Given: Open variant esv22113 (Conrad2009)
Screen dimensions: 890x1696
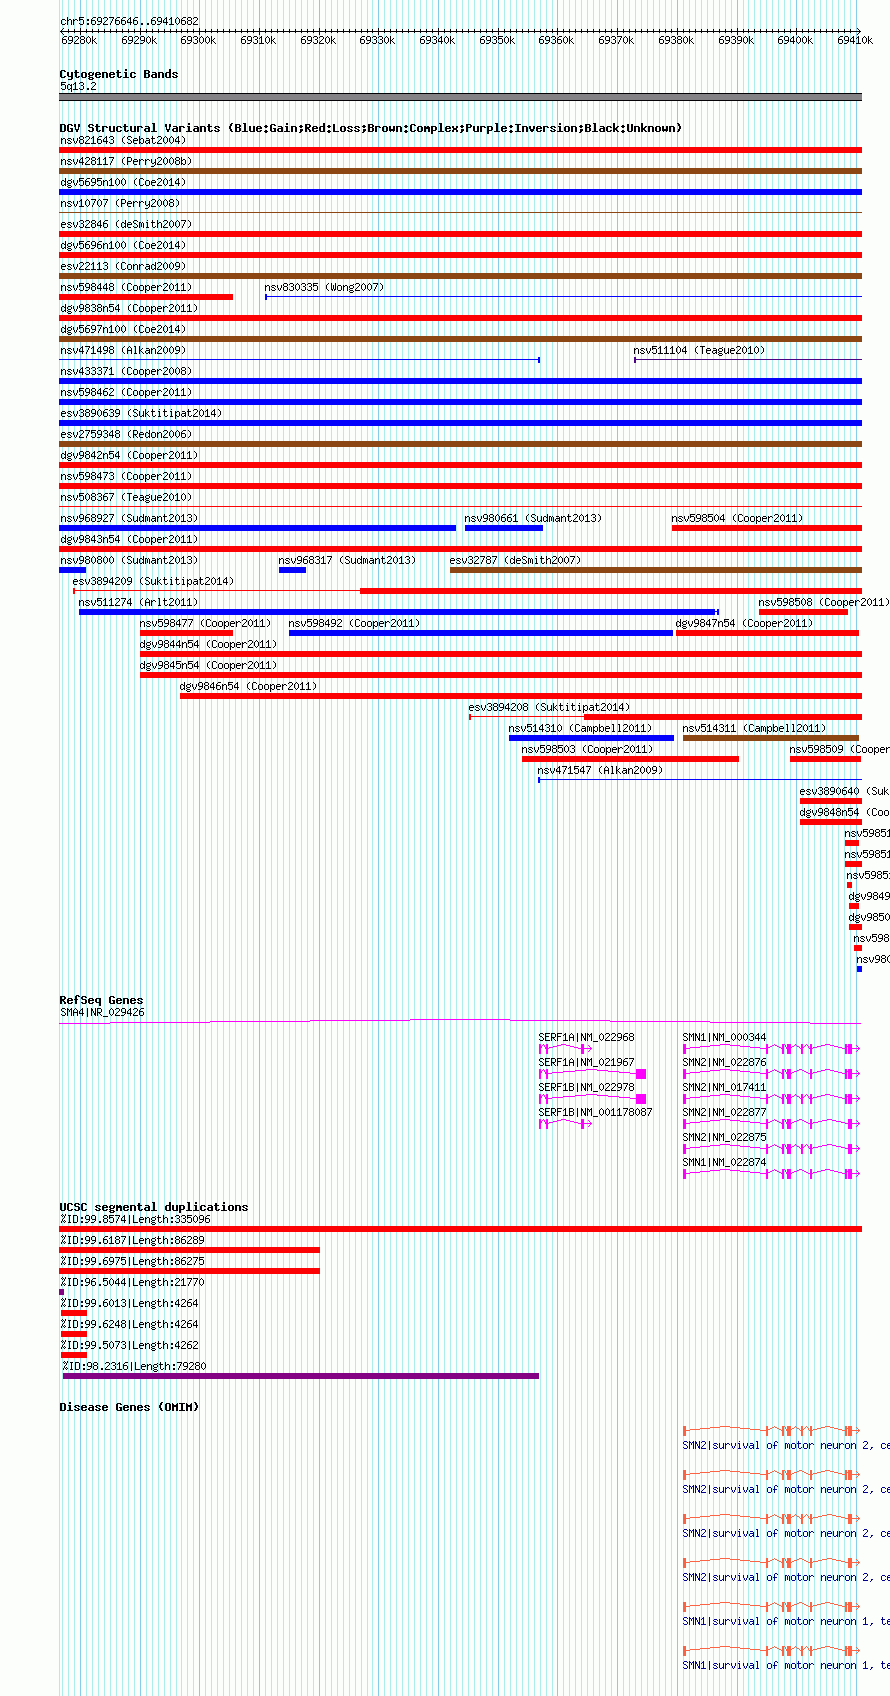Looking at the screenshot, I should coord(123,266).
